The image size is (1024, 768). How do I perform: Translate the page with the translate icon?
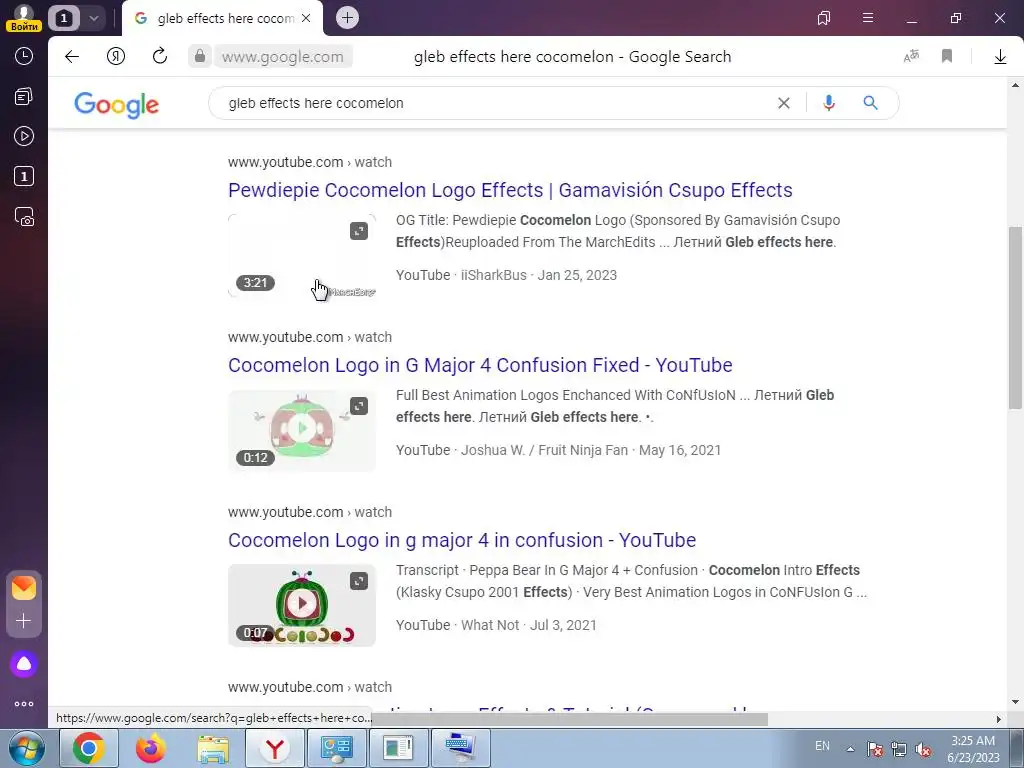click(x=911, y=57)
